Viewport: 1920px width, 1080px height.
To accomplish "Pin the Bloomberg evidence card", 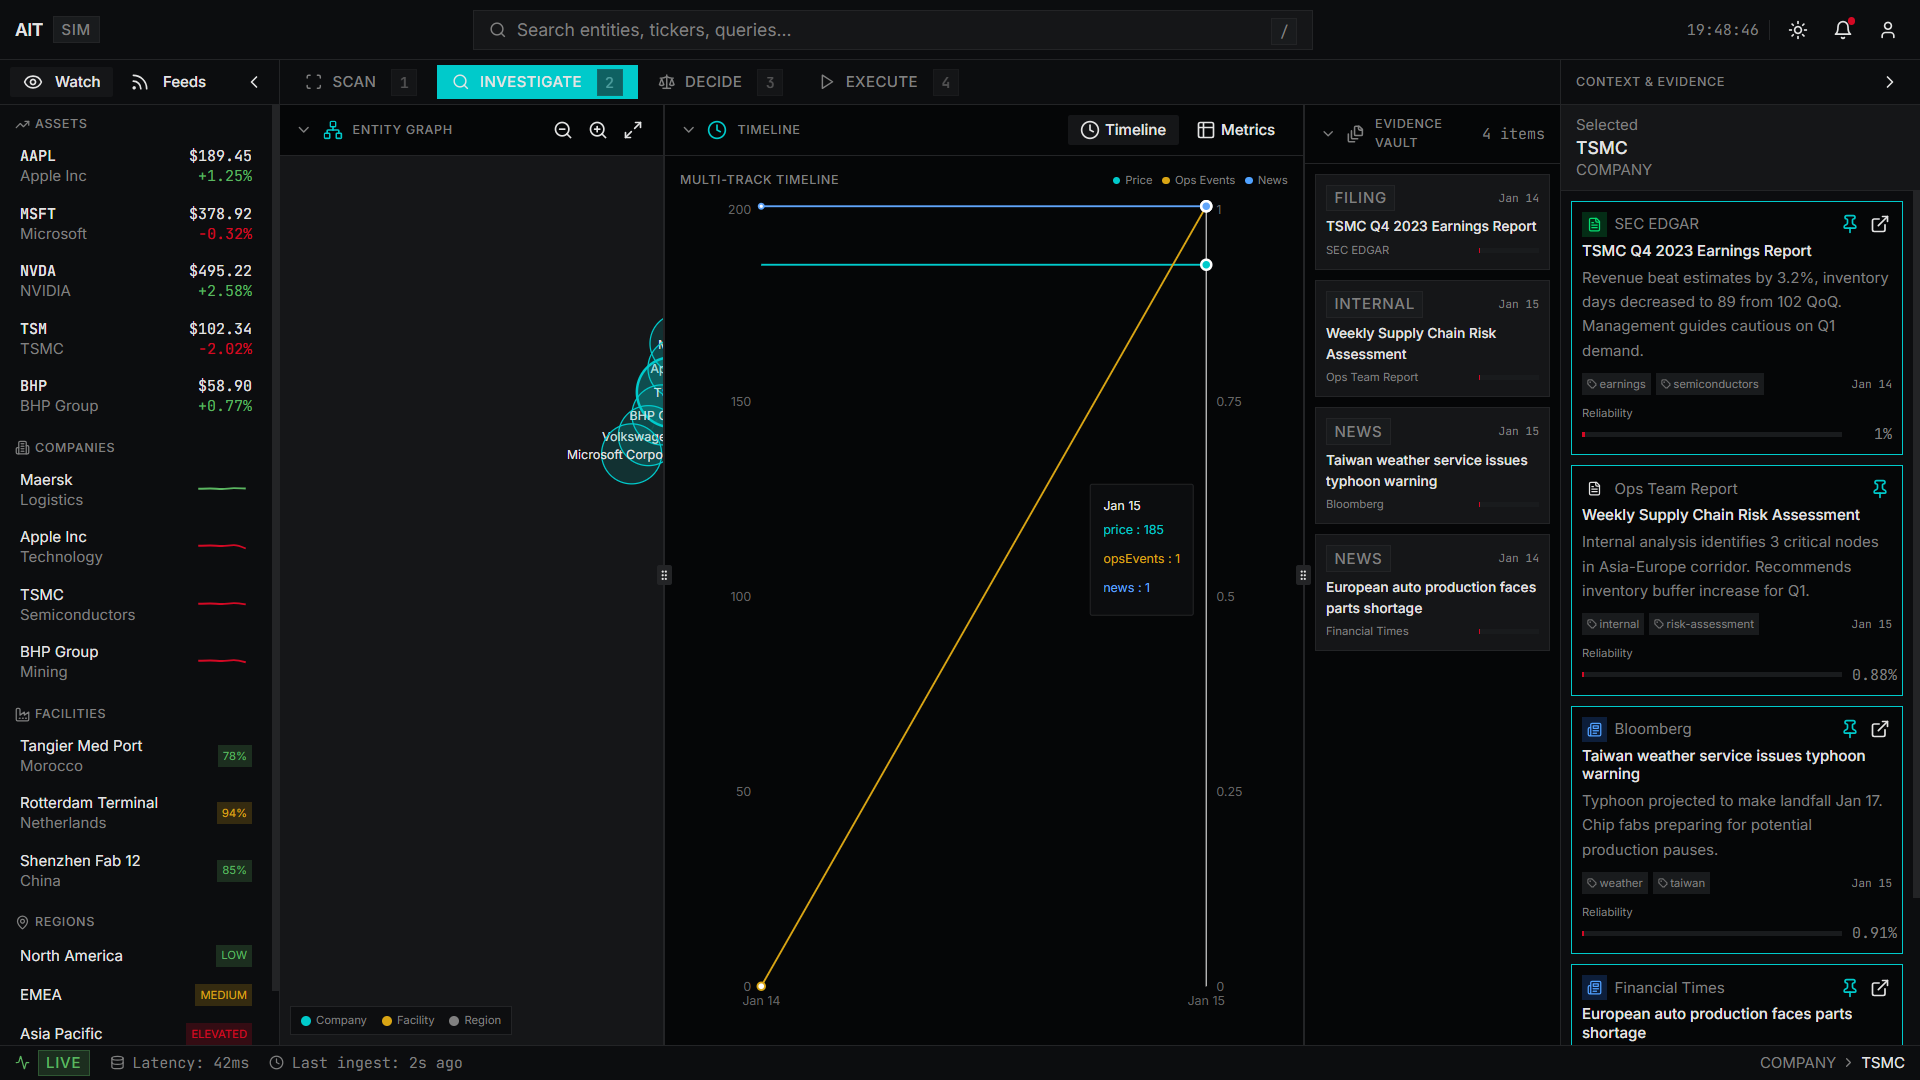I will tap(1850, 729).
